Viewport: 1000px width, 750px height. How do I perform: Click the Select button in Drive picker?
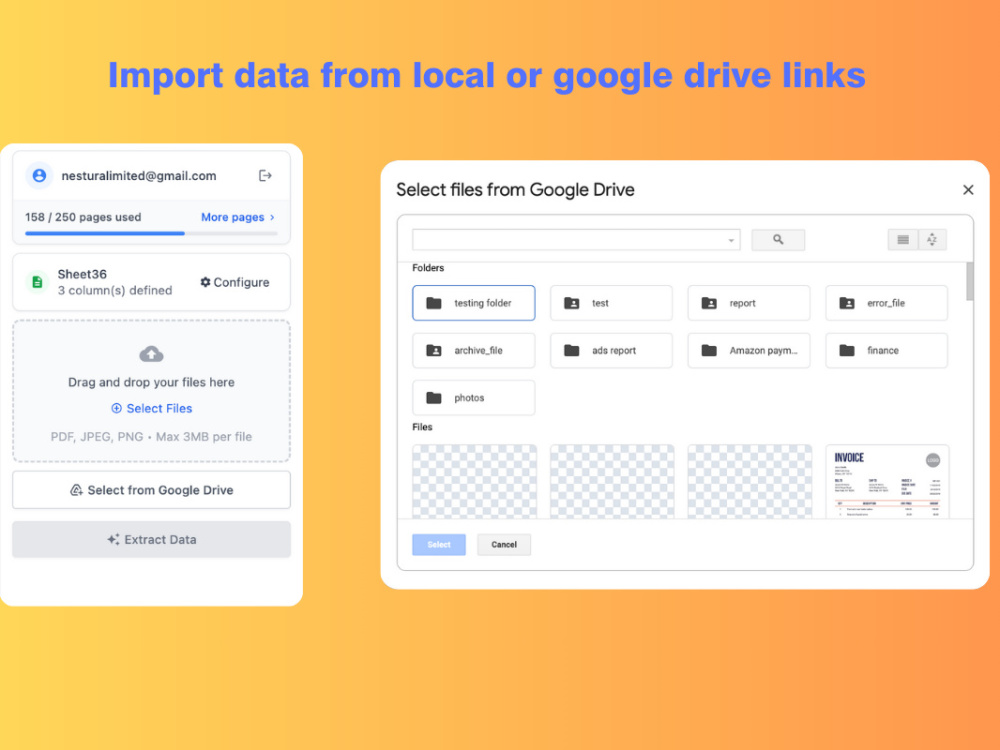pyautogui.click(x=439, y=545)
